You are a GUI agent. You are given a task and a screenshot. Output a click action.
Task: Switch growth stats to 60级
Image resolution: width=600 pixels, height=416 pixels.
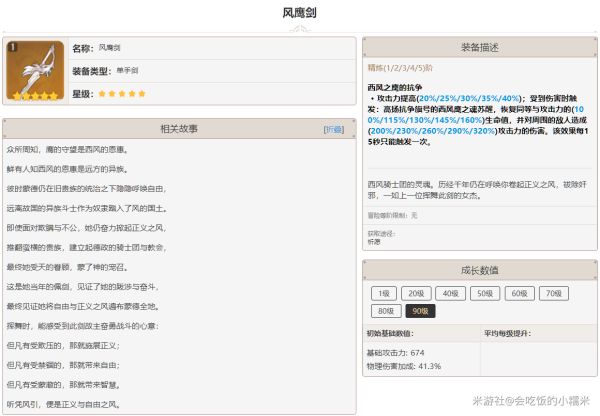pyautogui.click(x=518, y=293)
